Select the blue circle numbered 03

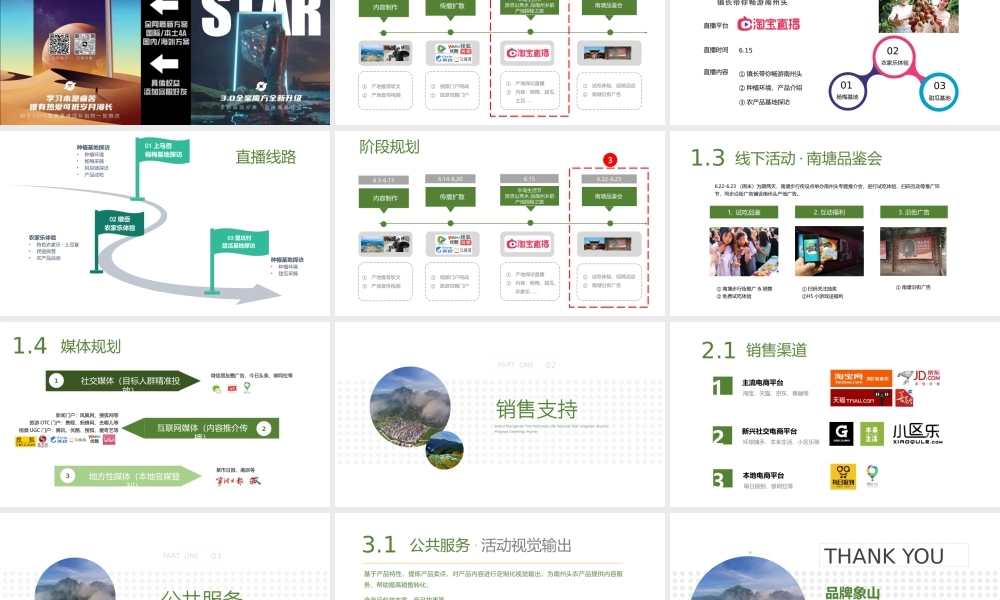click(938, 91)
